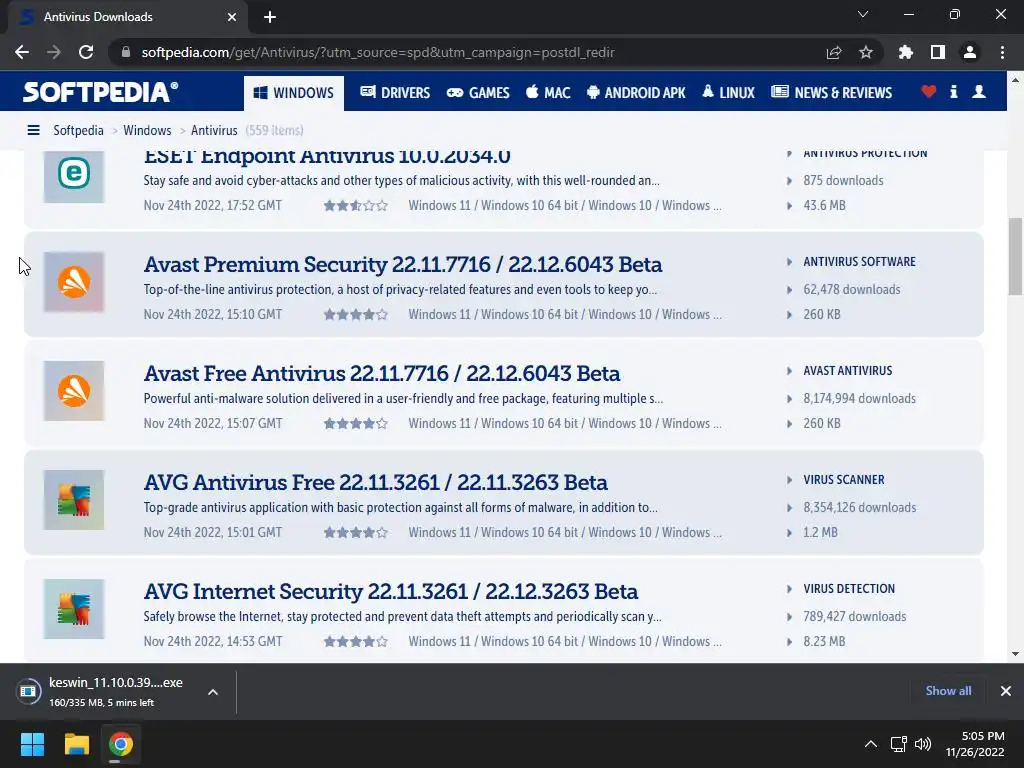Open ESET Endpoint Antivirus title link
The width and height of the screenshot is (1024, 768).
coord(327,157)
